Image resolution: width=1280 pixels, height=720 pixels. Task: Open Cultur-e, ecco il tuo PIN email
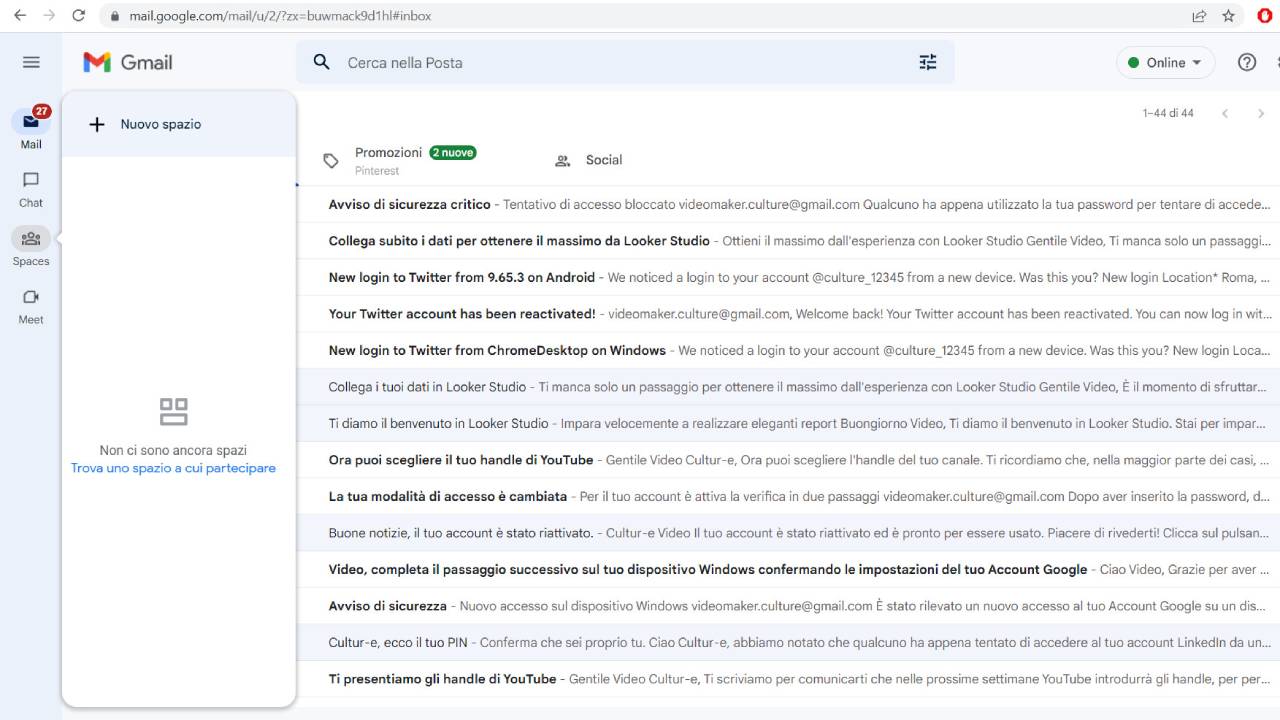pyautogui.click(x=788, y=642)
